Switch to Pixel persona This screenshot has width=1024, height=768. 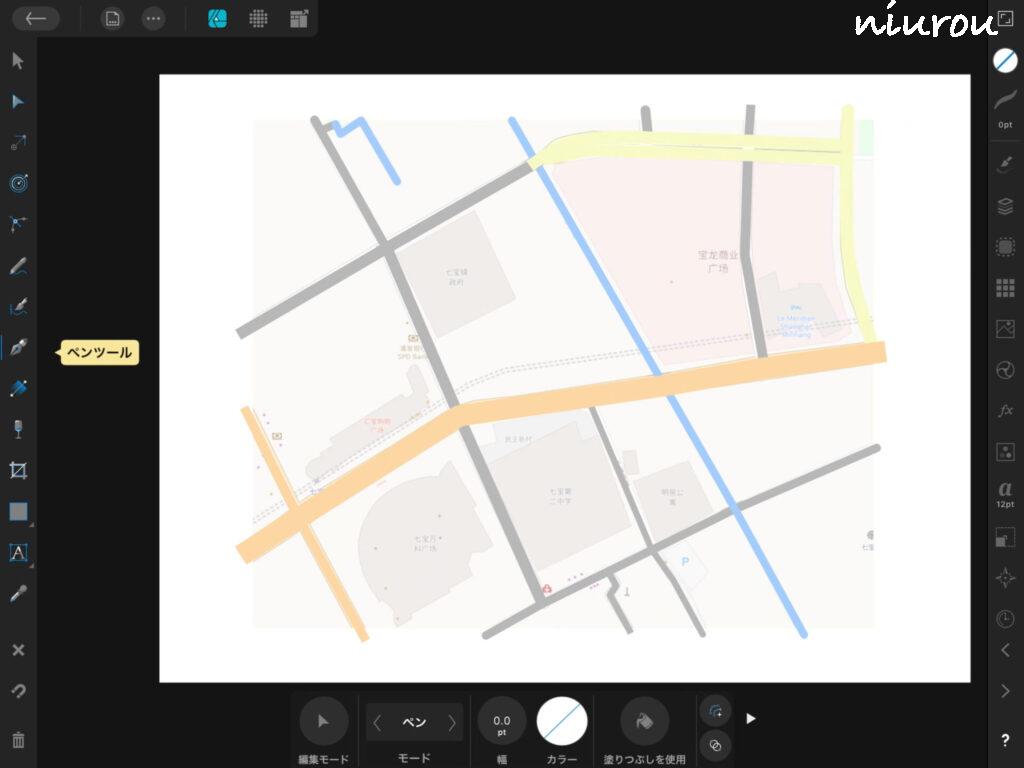click(258, 18)
